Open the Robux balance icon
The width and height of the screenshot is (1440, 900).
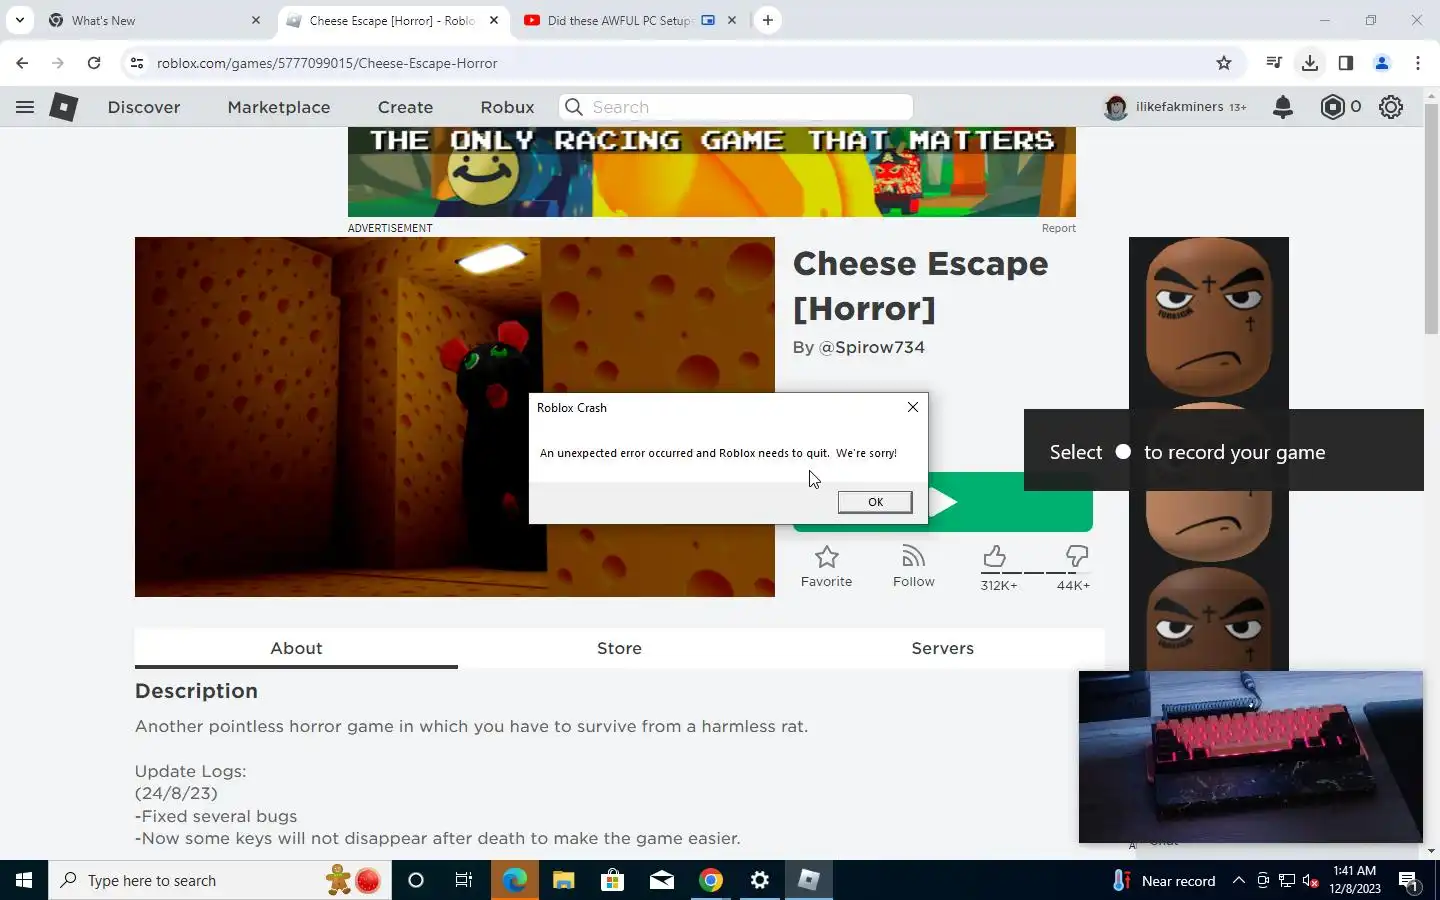coord(1333,107)
